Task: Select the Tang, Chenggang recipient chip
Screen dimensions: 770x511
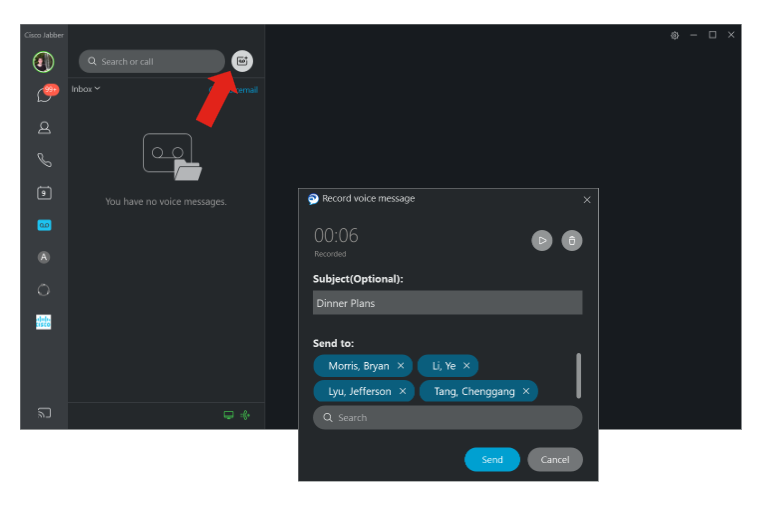Action: pos(479,391)
